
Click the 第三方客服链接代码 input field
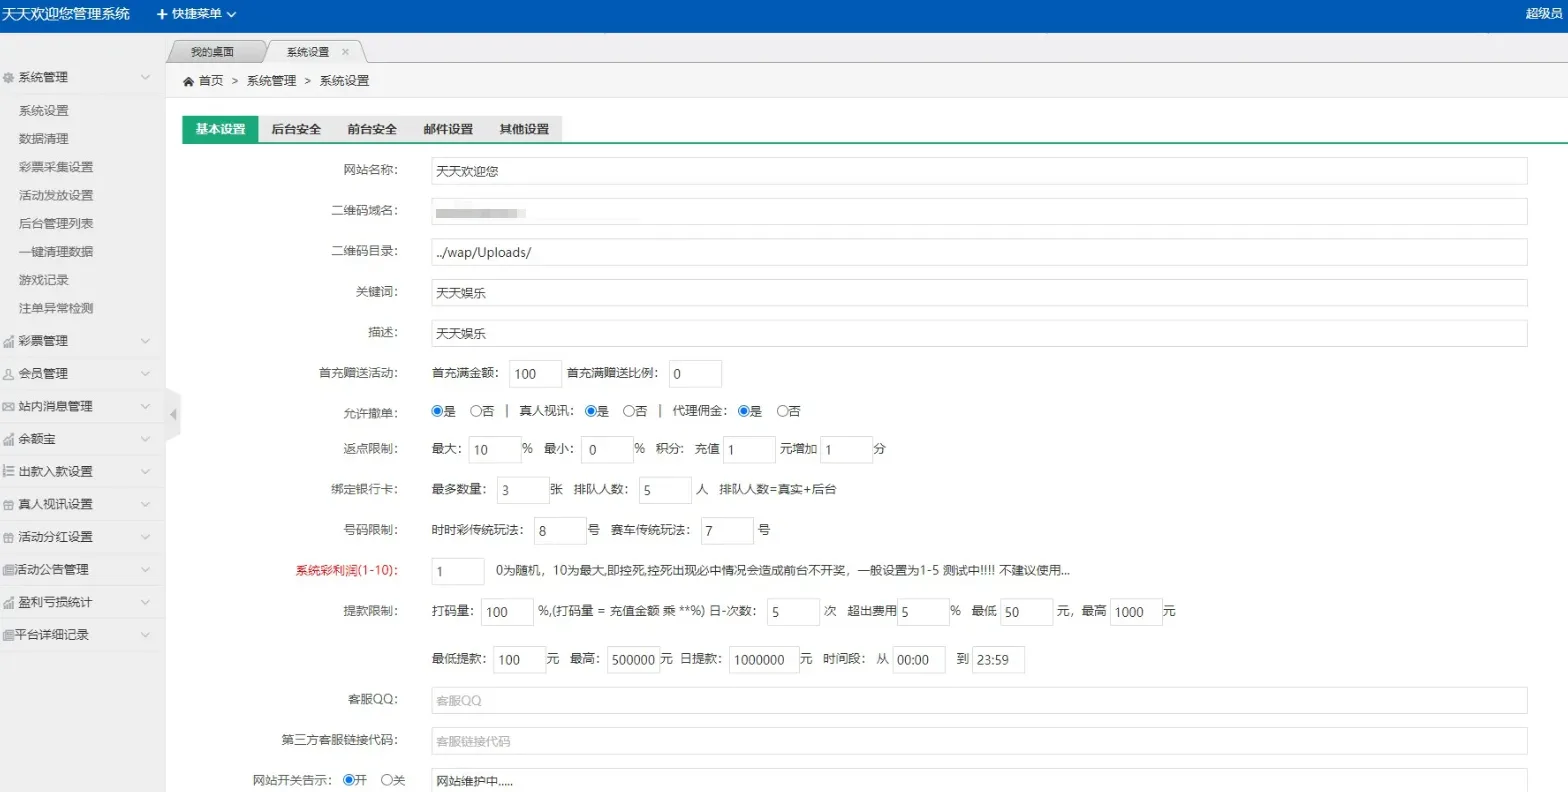(979, 741)
